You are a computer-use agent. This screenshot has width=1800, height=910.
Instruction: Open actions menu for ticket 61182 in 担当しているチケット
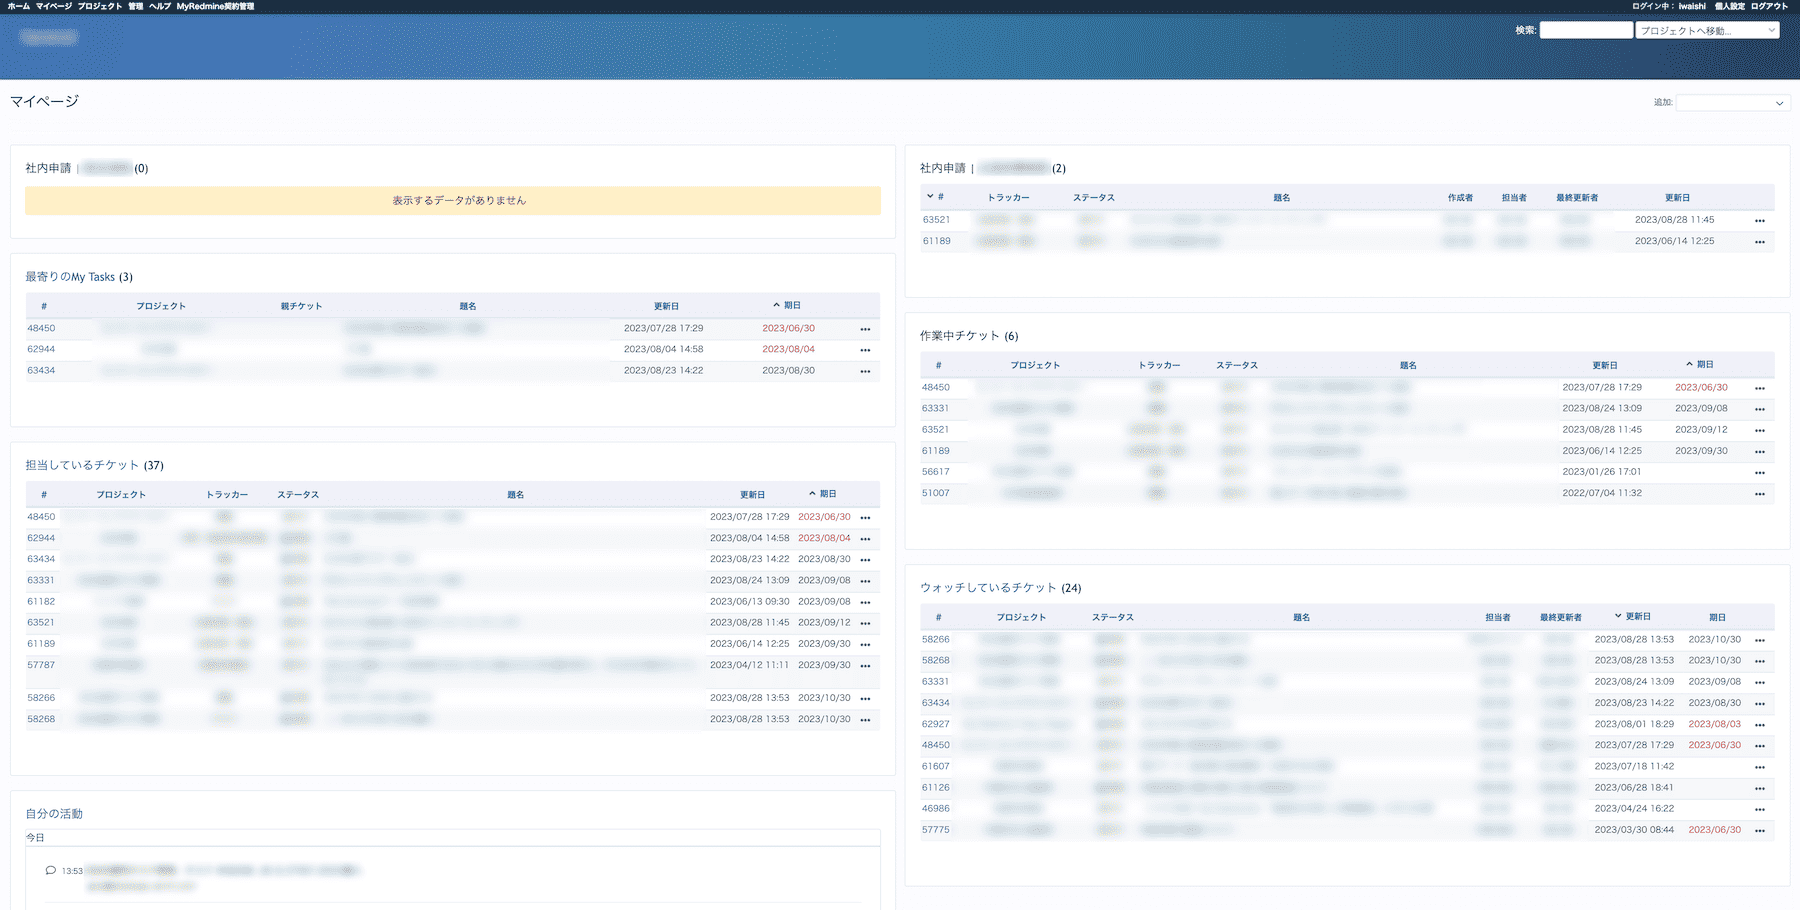pyautogui.click(x=865, y=603)
